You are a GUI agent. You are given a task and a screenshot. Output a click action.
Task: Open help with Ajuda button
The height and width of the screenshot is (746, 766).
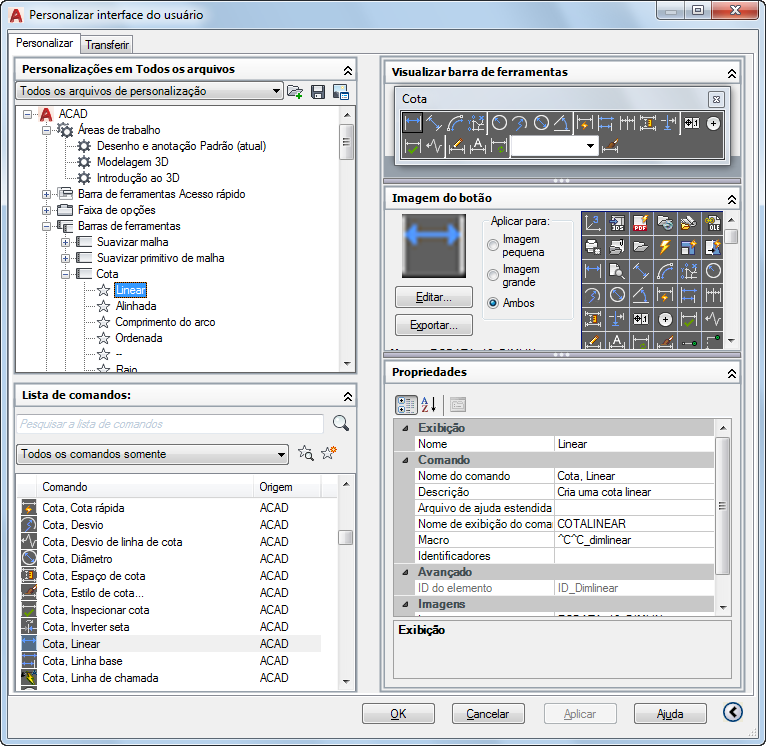pos(670,713)
